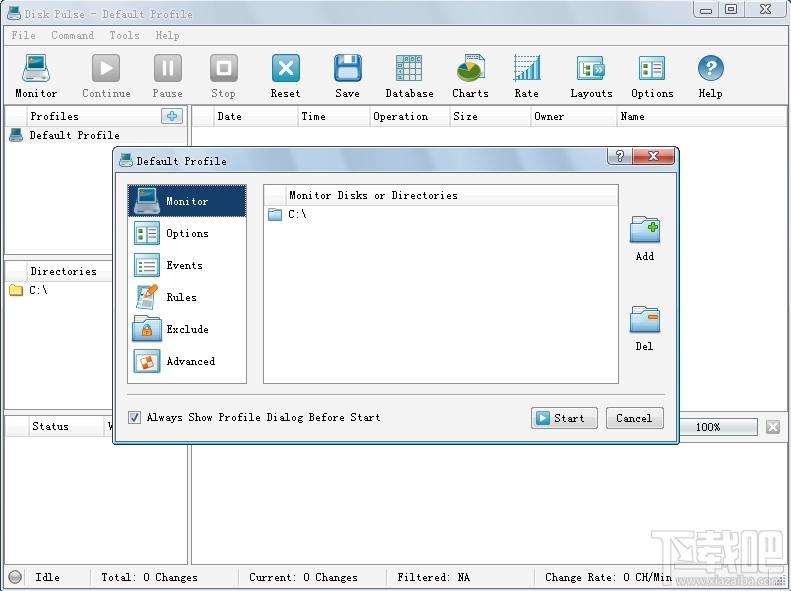
Task: Click the Start button in the dialog
Action: [x=564, y=418]
